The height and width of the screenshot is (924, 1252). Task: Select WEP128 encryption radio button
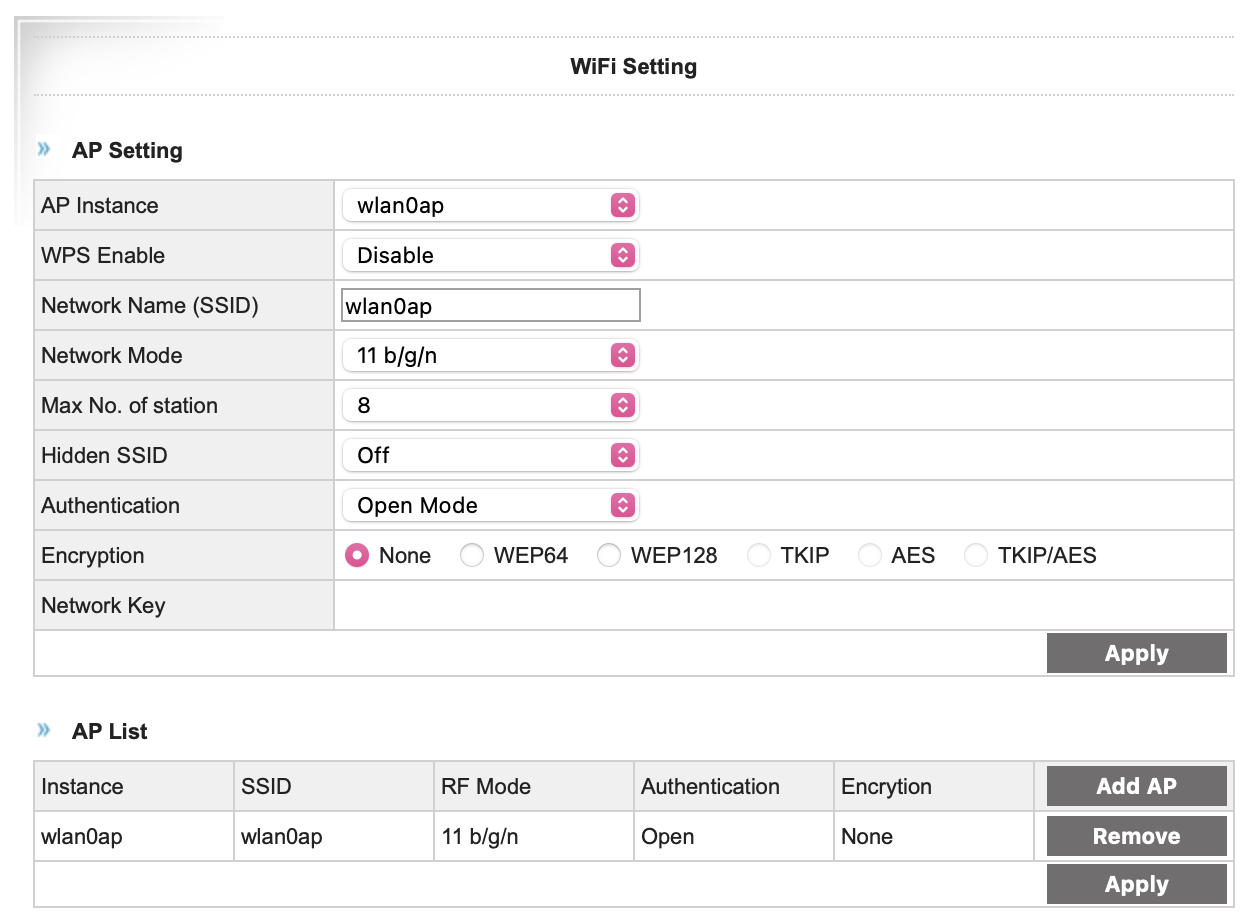(609, 556)
